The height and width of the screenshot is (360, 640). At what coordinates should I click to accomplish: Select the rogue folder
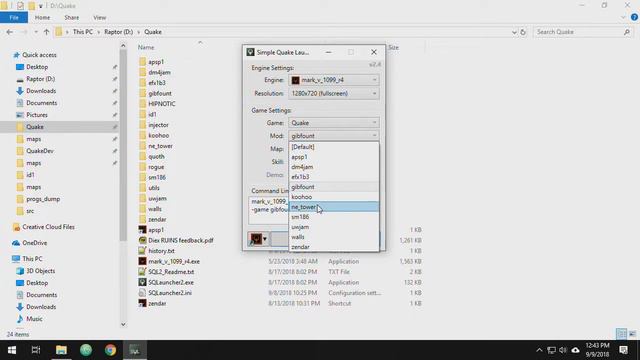(x=156, y=167)
